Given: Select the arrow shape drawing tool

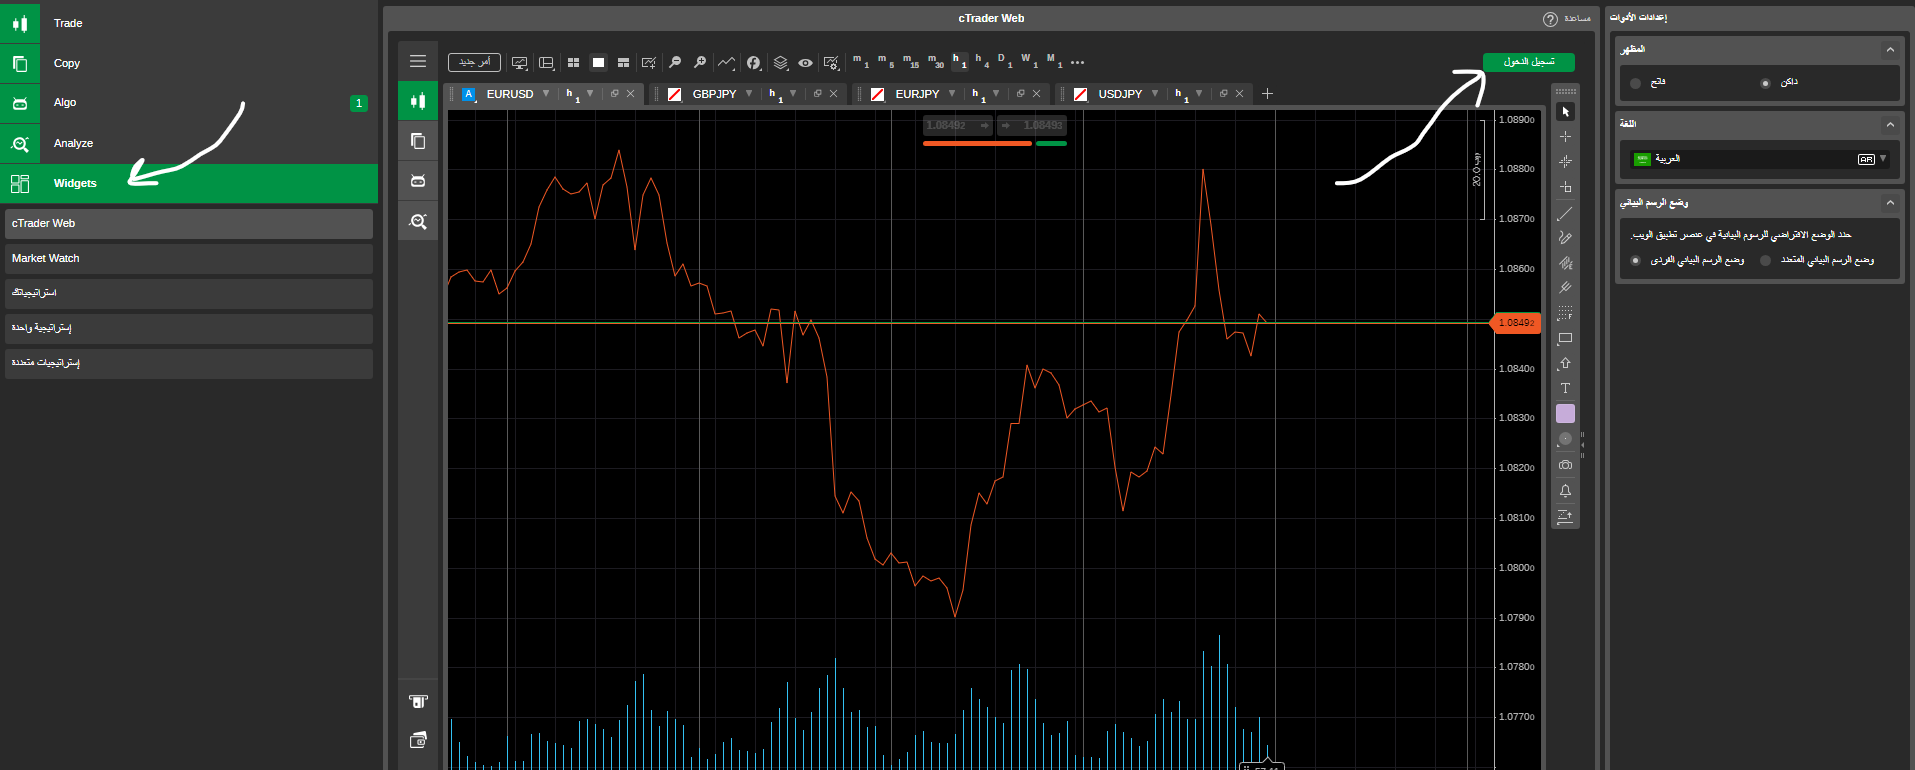Looking at the screenshot, I should pyautogui.click(x=1565, y=364).
